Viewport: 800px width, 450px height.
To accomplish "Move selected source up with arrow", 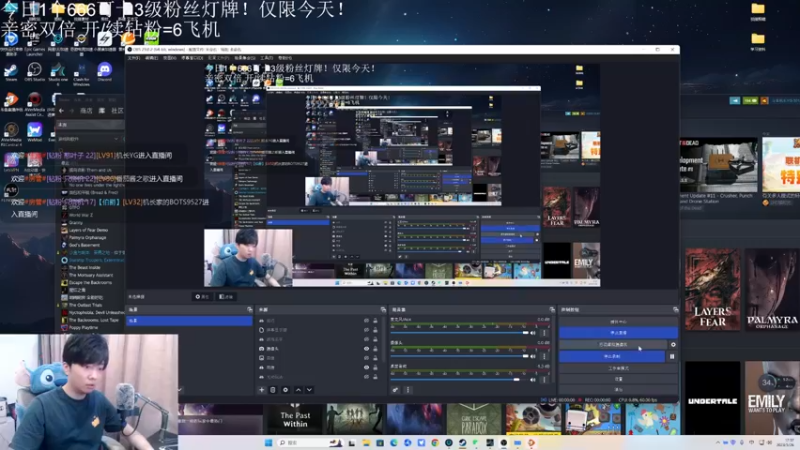I will pos(298,390).
